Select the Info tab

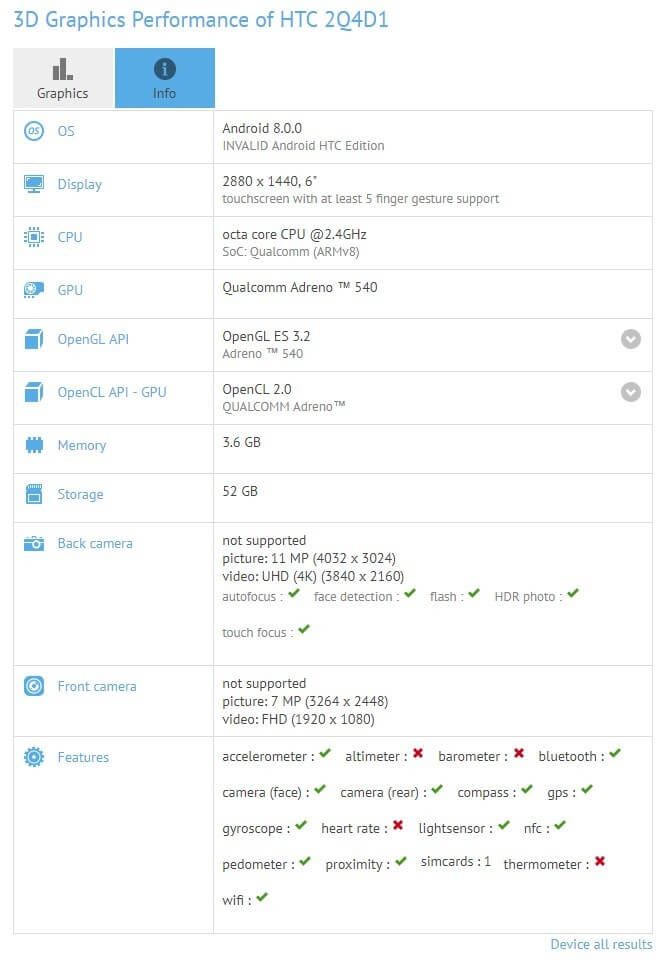(x=164, y=78)
